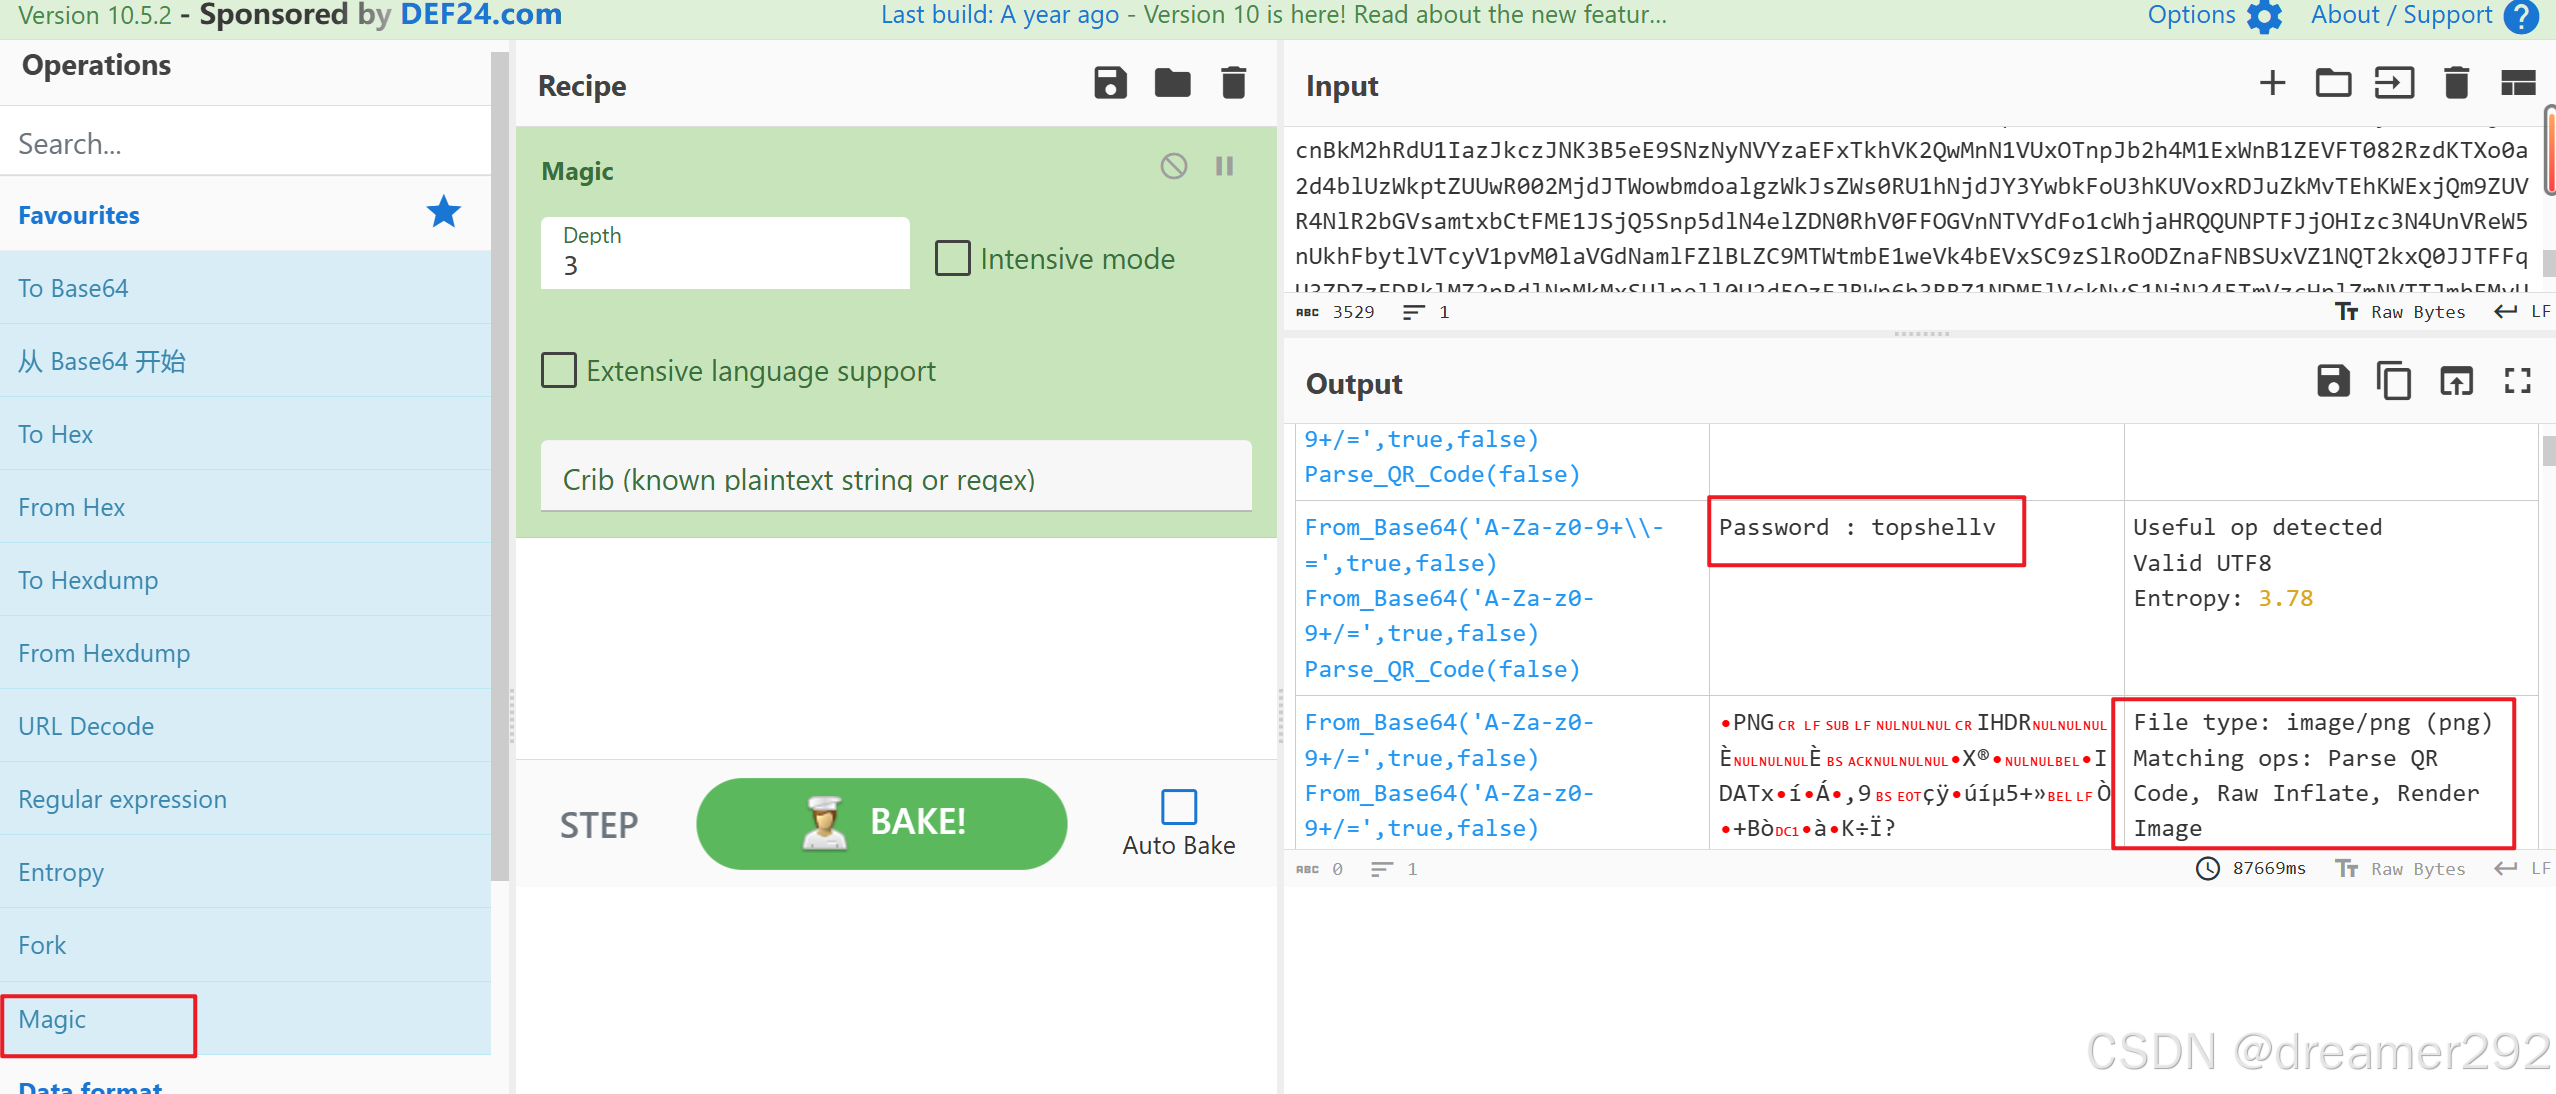Image resolution: width=2556 pixels, height=1094 pixels.
Task: Load a recipe using the folder icon
Action: click(1172, 83)
